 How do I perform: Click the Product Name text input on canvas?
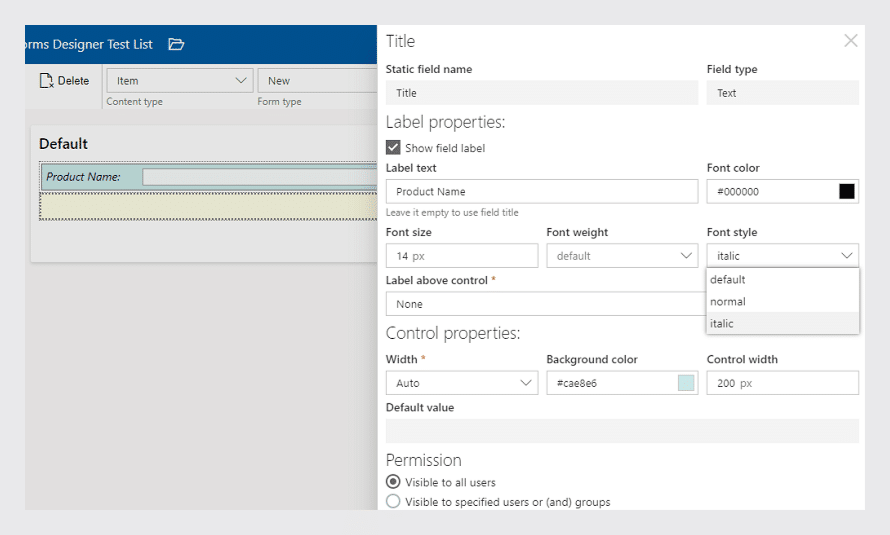(x=259, y=177)
